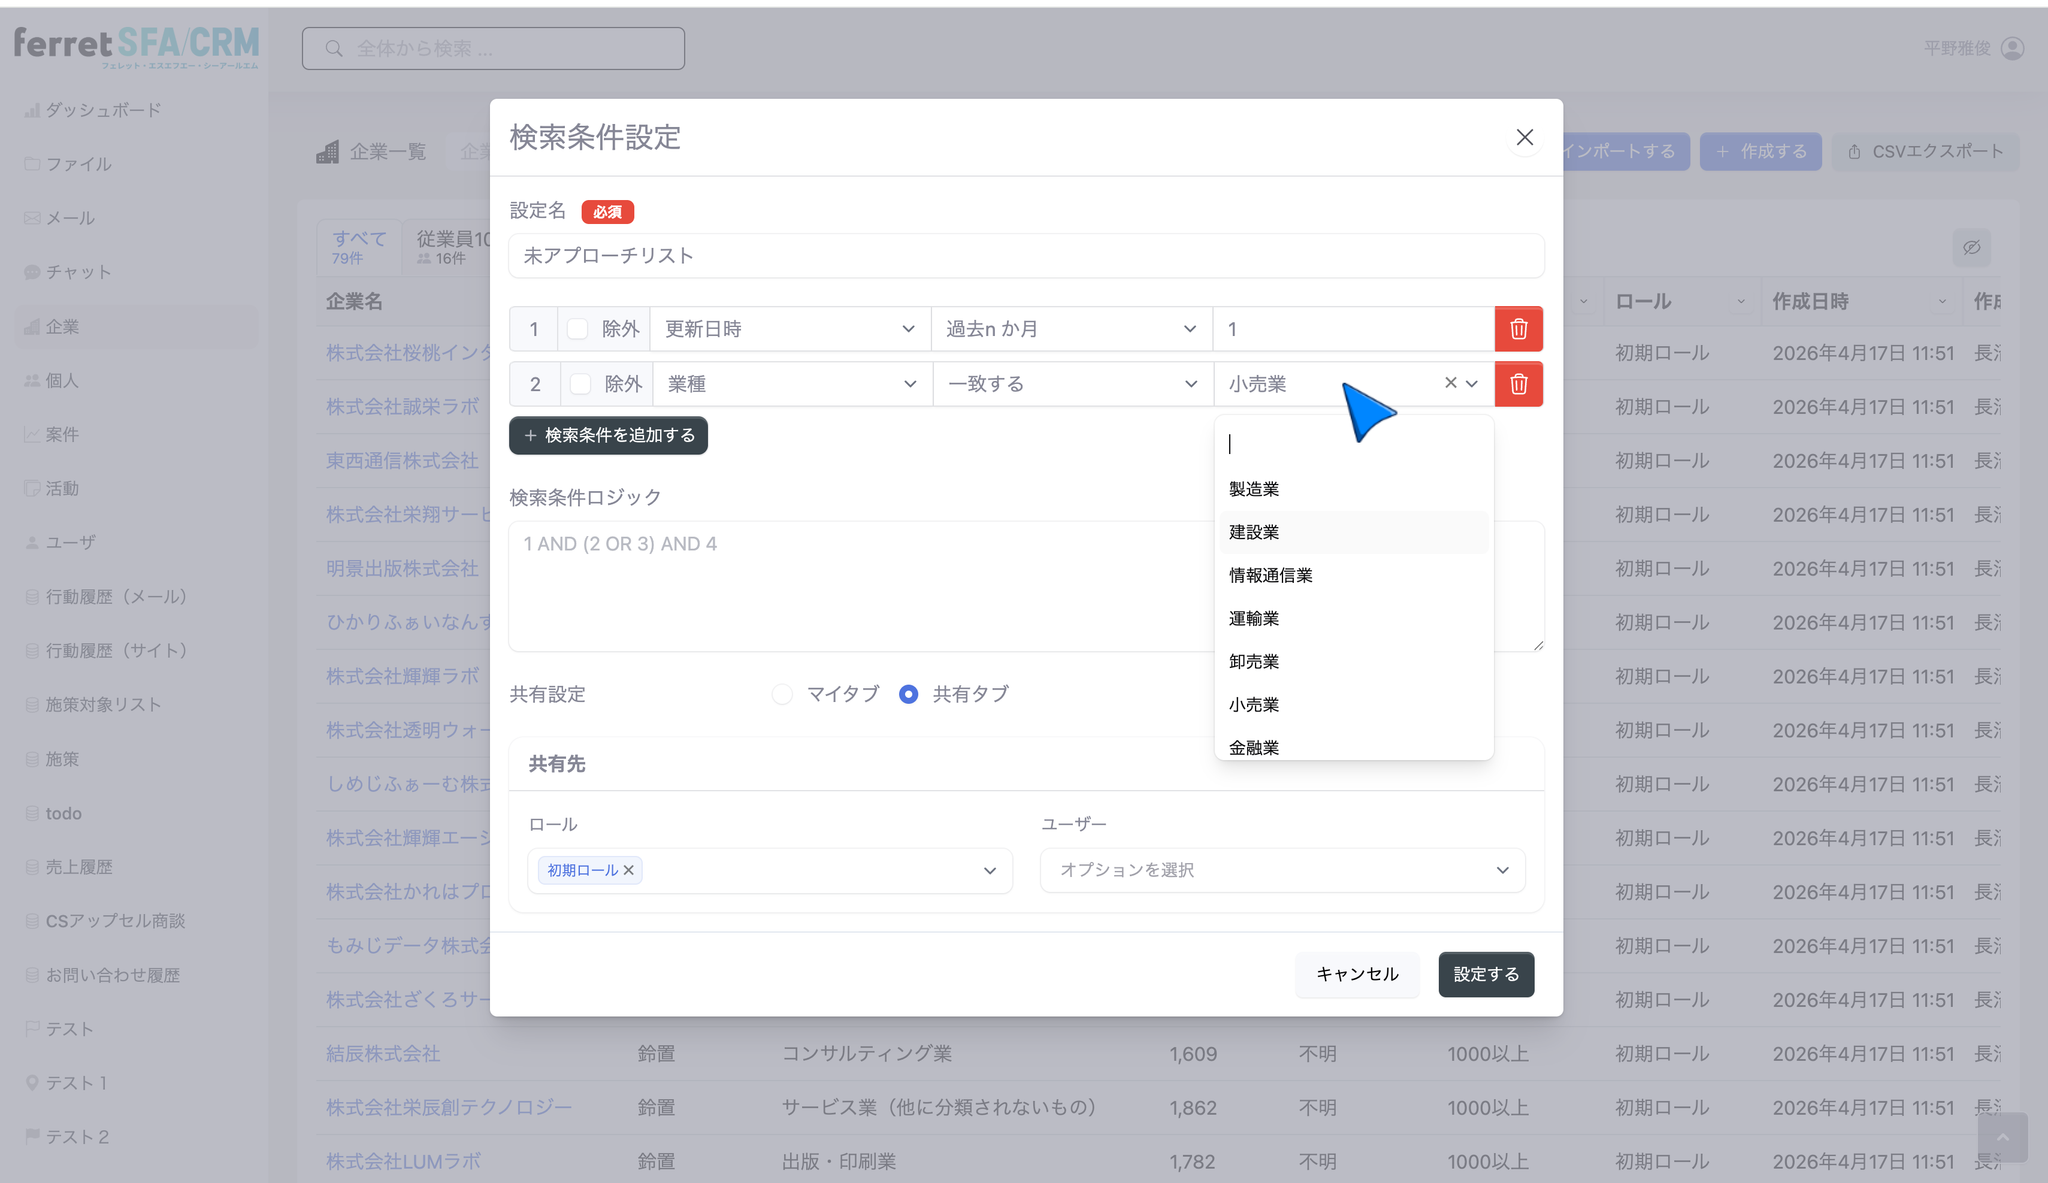
Task: Click the 個人 people sidebar icon
Action: pyautogui.click(x=32, y=380)
